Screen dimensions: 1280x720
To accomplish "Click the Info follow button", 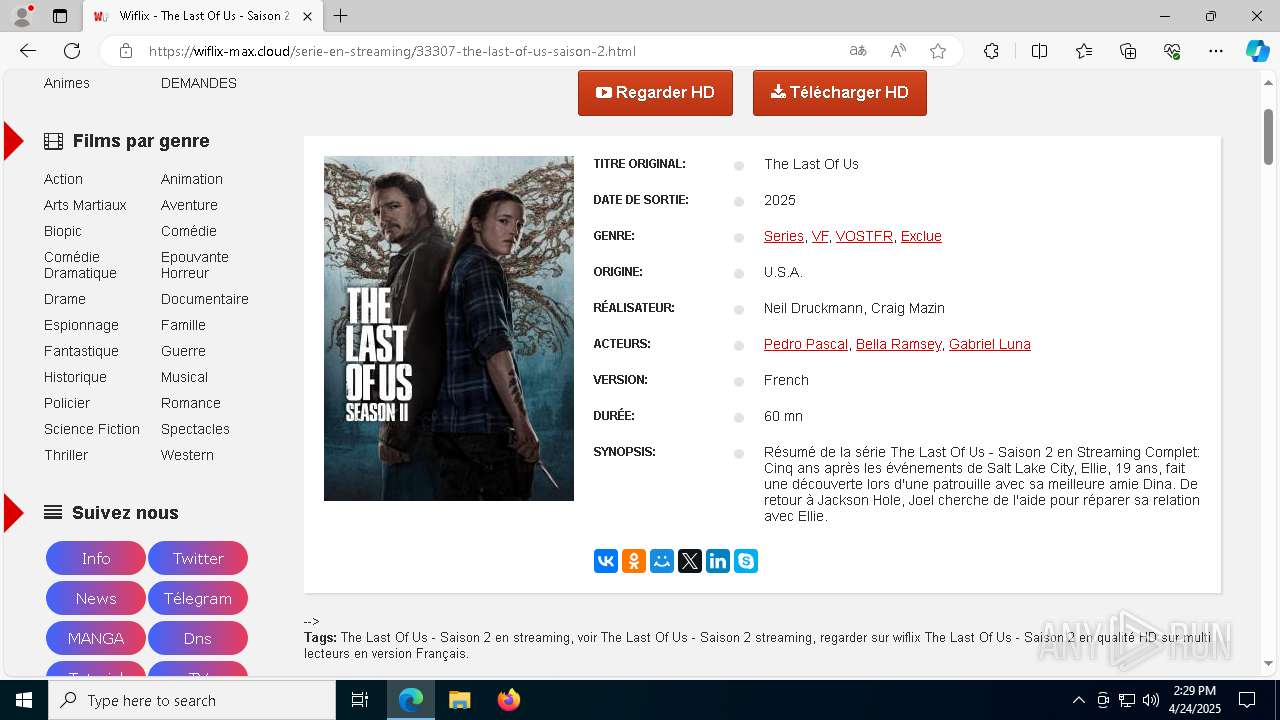I will [96, 558].
